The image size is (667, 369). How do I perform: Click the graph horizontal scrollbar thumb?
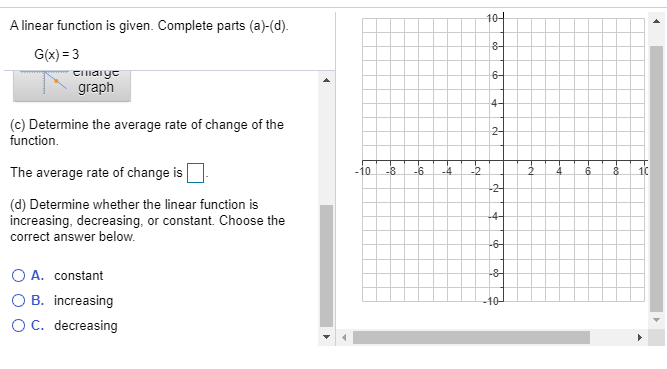coord(471,338)
